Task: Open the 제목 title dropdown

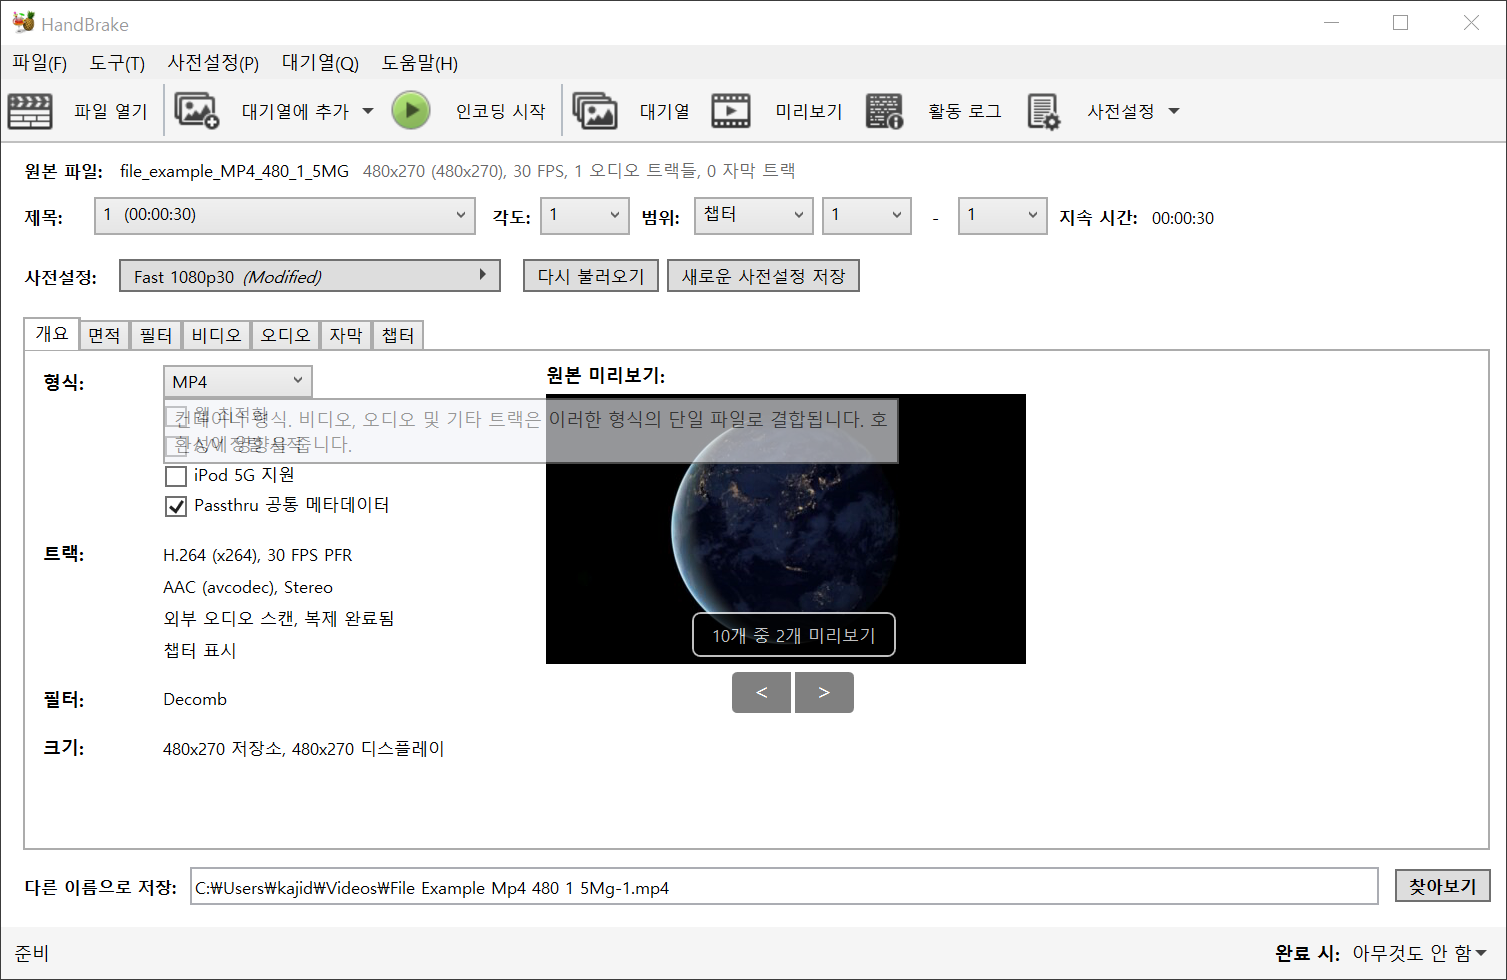Action: pyautogui.click(x=285, y=216)
